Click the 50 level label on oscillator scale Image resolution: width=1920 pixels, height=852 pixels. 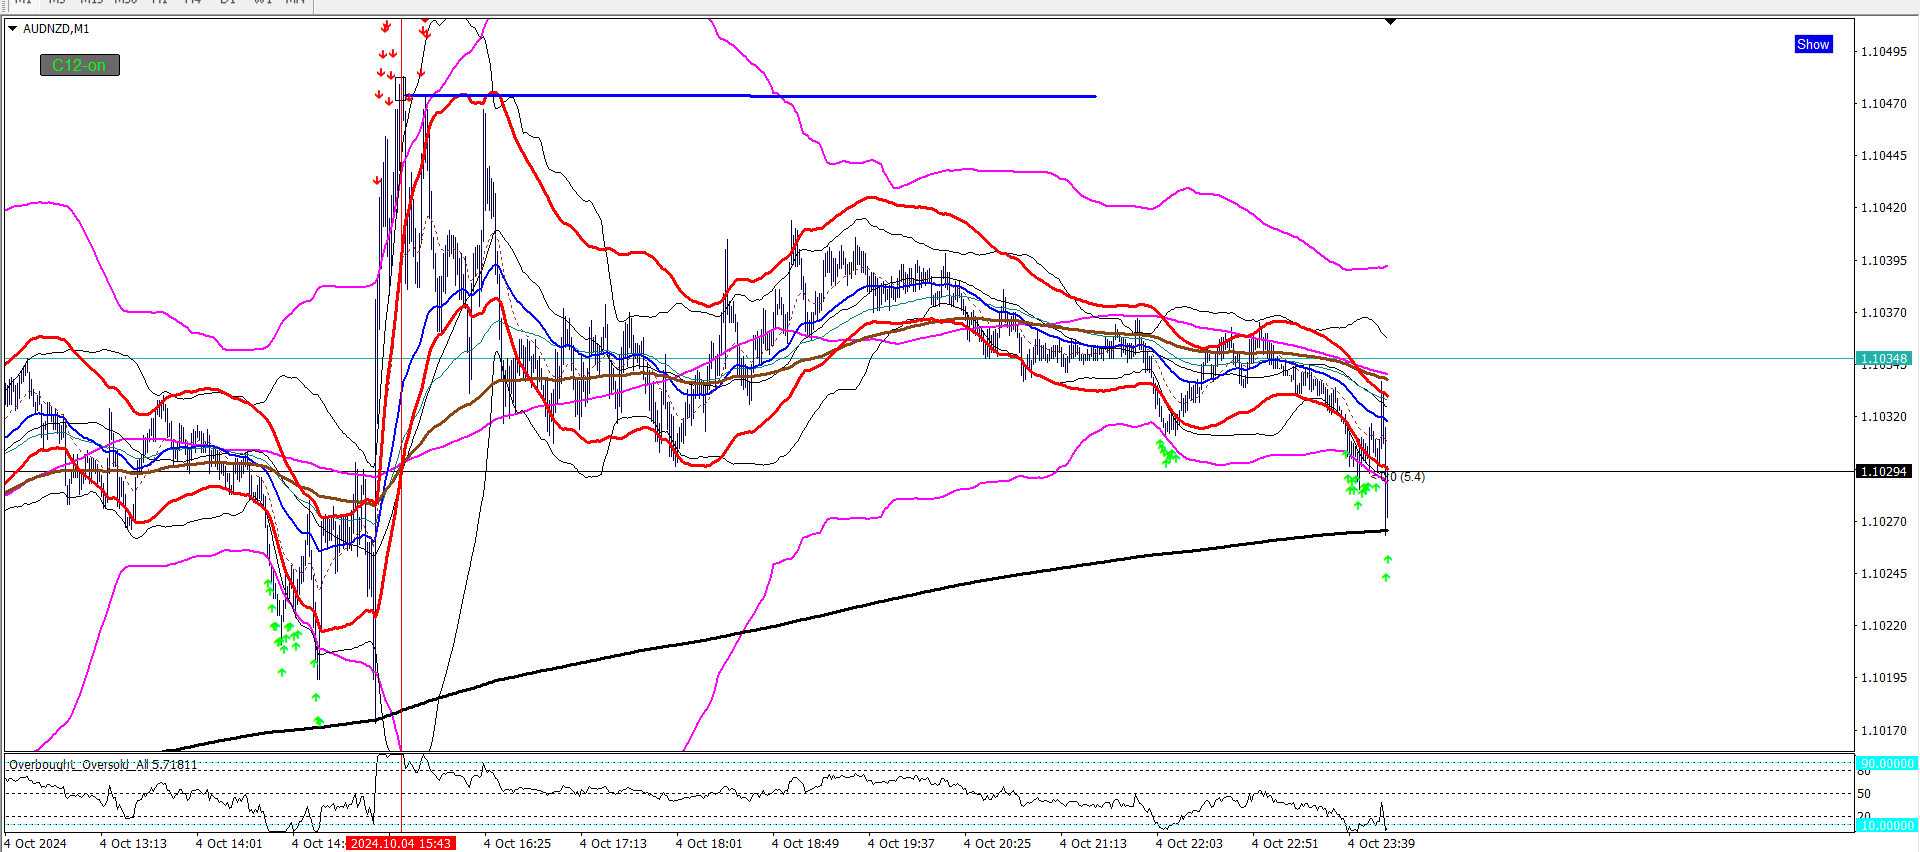point(1864,794)
